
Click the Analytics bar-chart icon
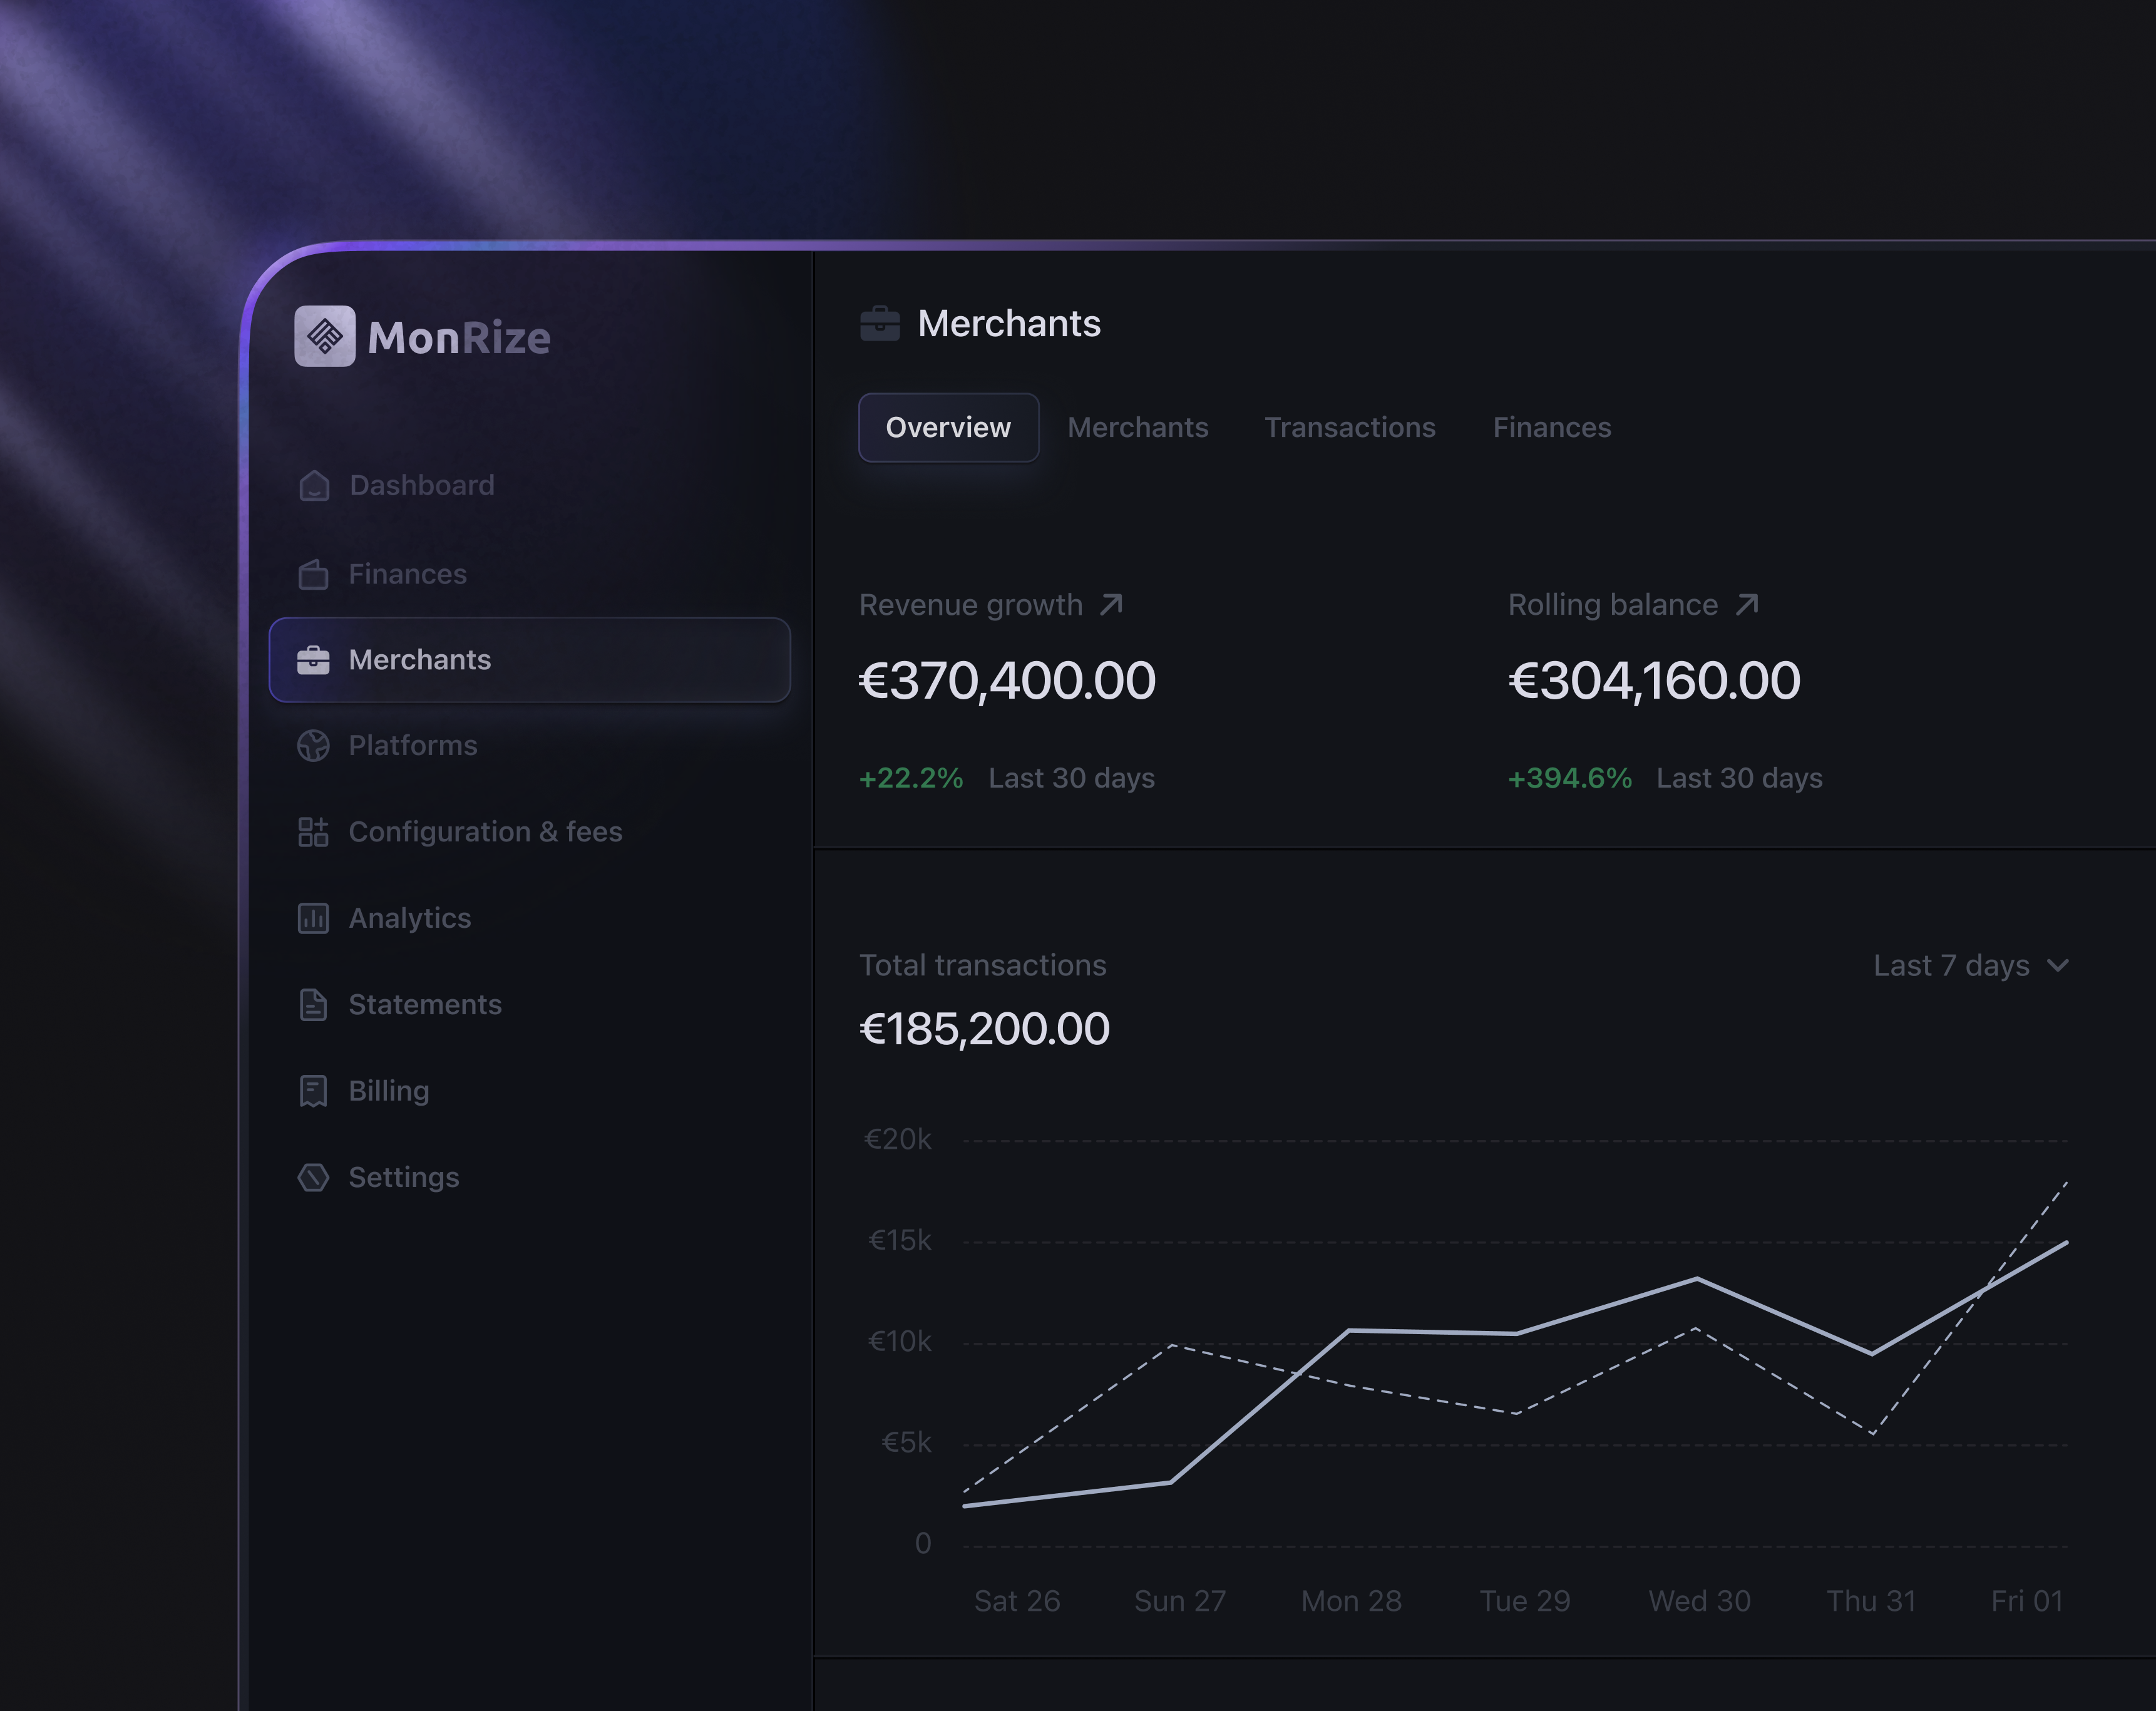click(x=313, y=918)
